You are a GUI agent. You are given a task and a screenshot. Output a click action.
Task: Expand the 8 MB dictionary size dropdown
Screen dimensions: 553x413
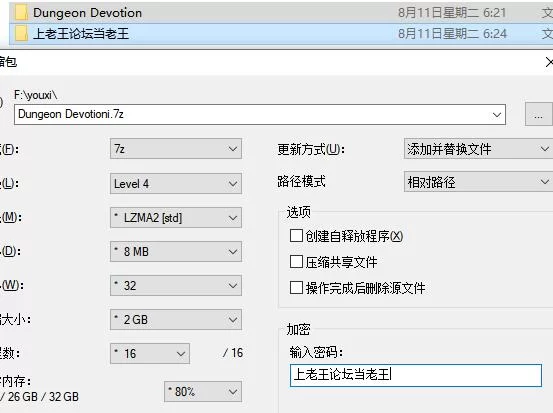[176, 251]
